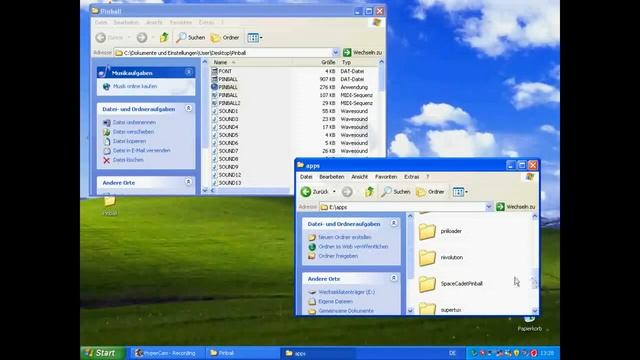The image size is (640, 360).
Task: Open address dropdown in Pinball window
Action: (335, 53)
